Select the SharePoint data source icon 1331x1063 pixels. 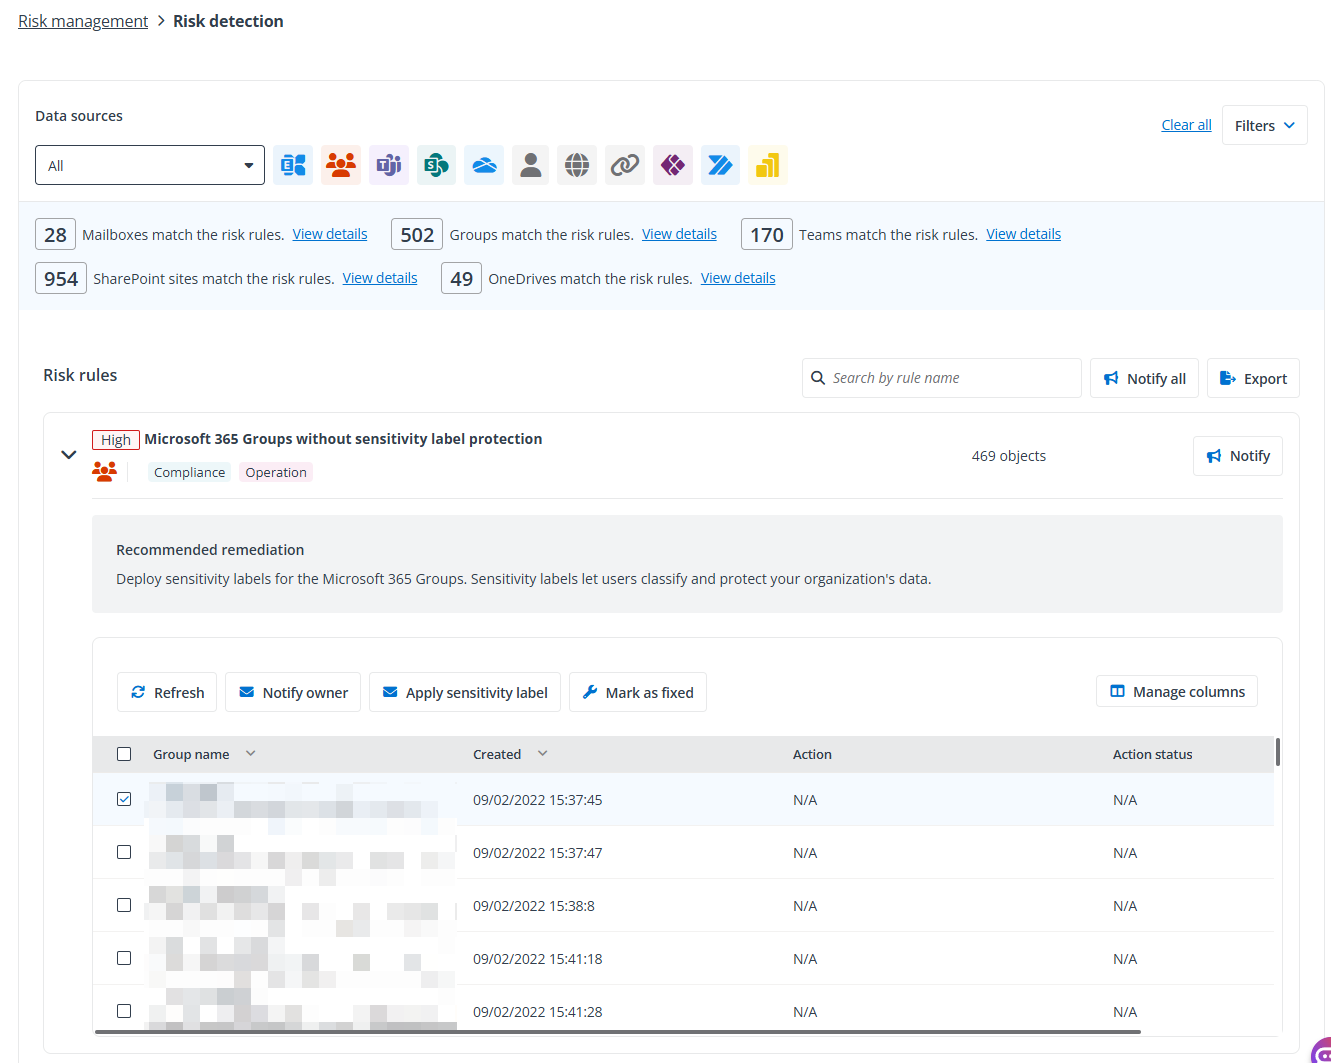pyautogui.click(x=436, y=165)
